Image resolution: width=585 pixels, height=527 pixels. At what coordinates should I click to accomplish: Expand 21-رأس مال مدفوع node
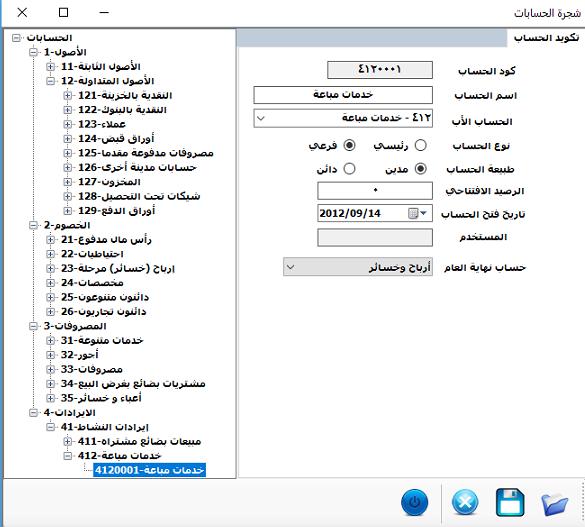tap(50, 239)
